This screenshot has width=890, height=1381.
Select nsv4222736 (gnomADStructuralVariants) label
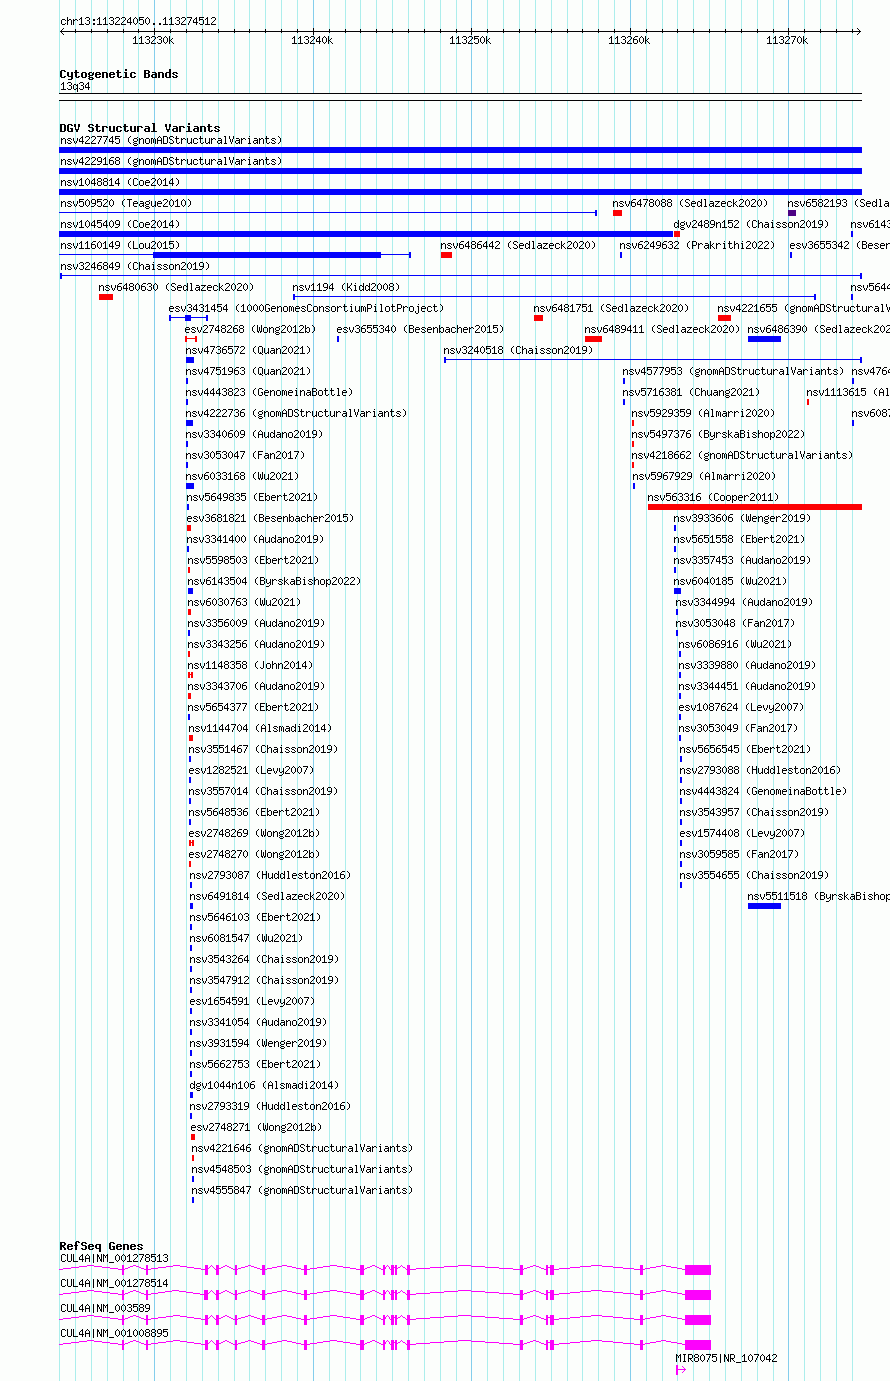(x=296, y=413)
